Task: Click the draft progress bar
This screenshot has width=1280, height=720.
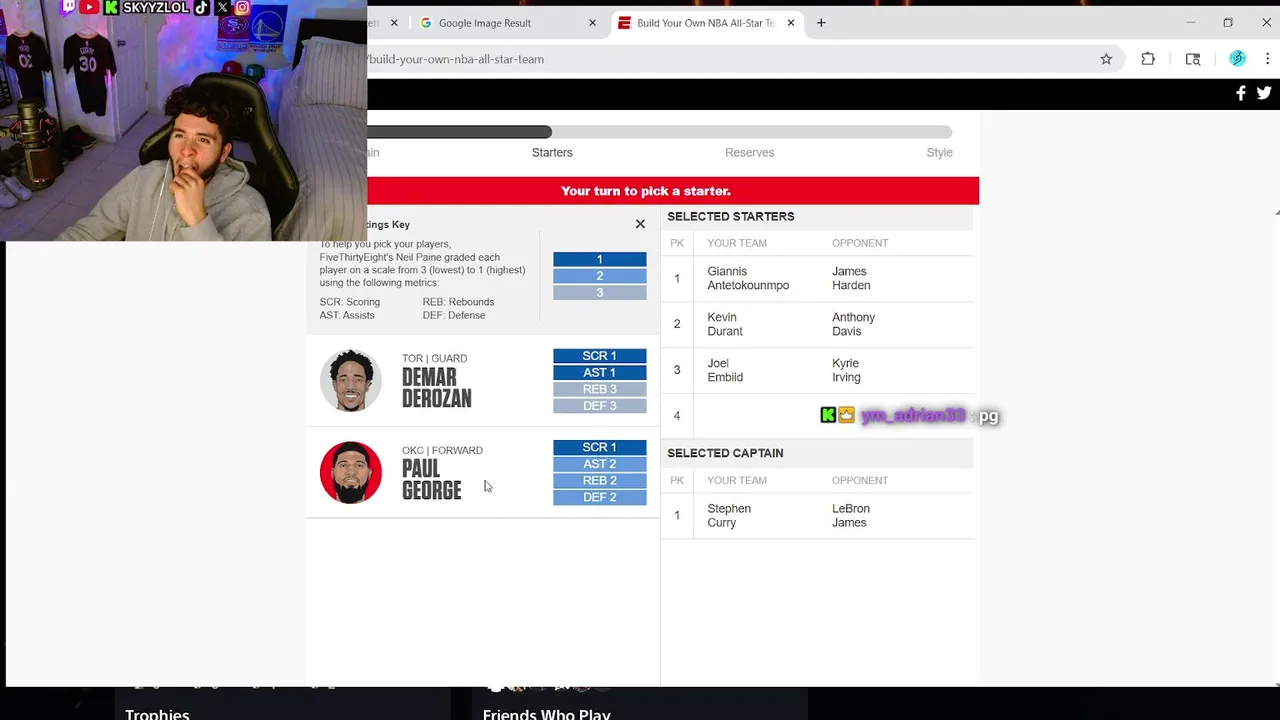Action: click(x=660, y=132)
